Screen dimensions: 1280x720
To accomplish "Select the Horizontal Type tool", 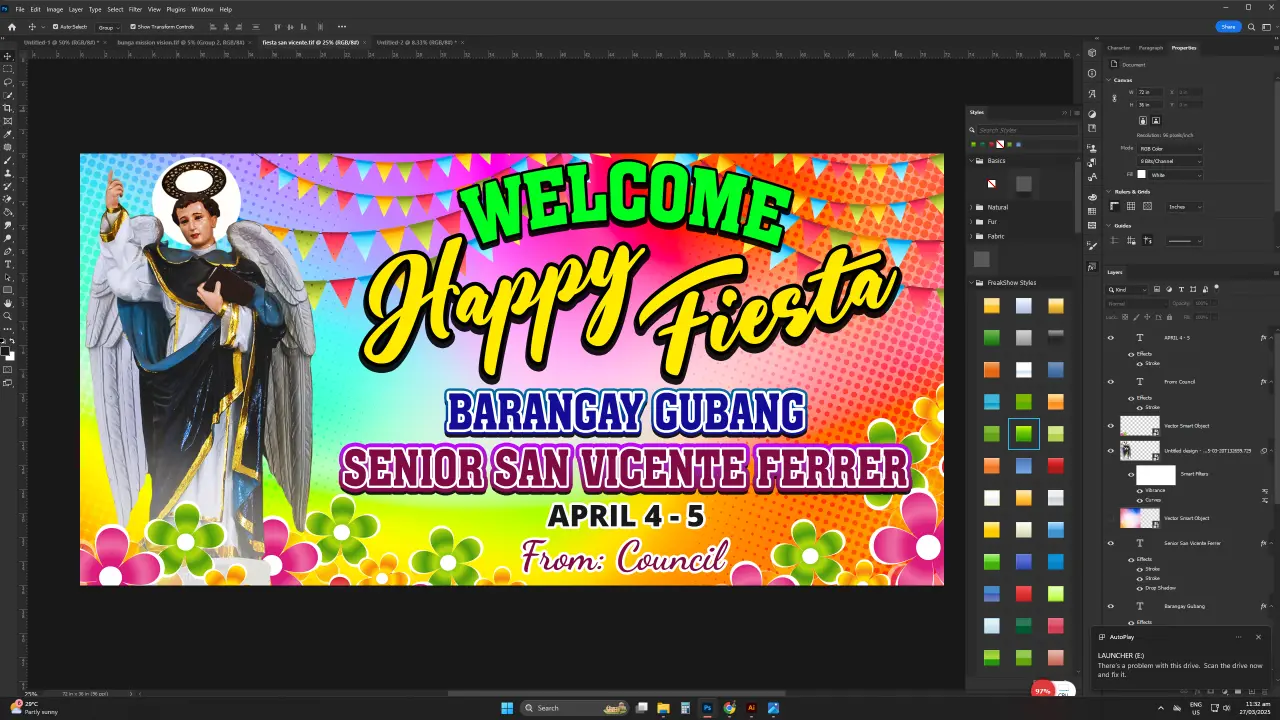I will tap(8, 264).
